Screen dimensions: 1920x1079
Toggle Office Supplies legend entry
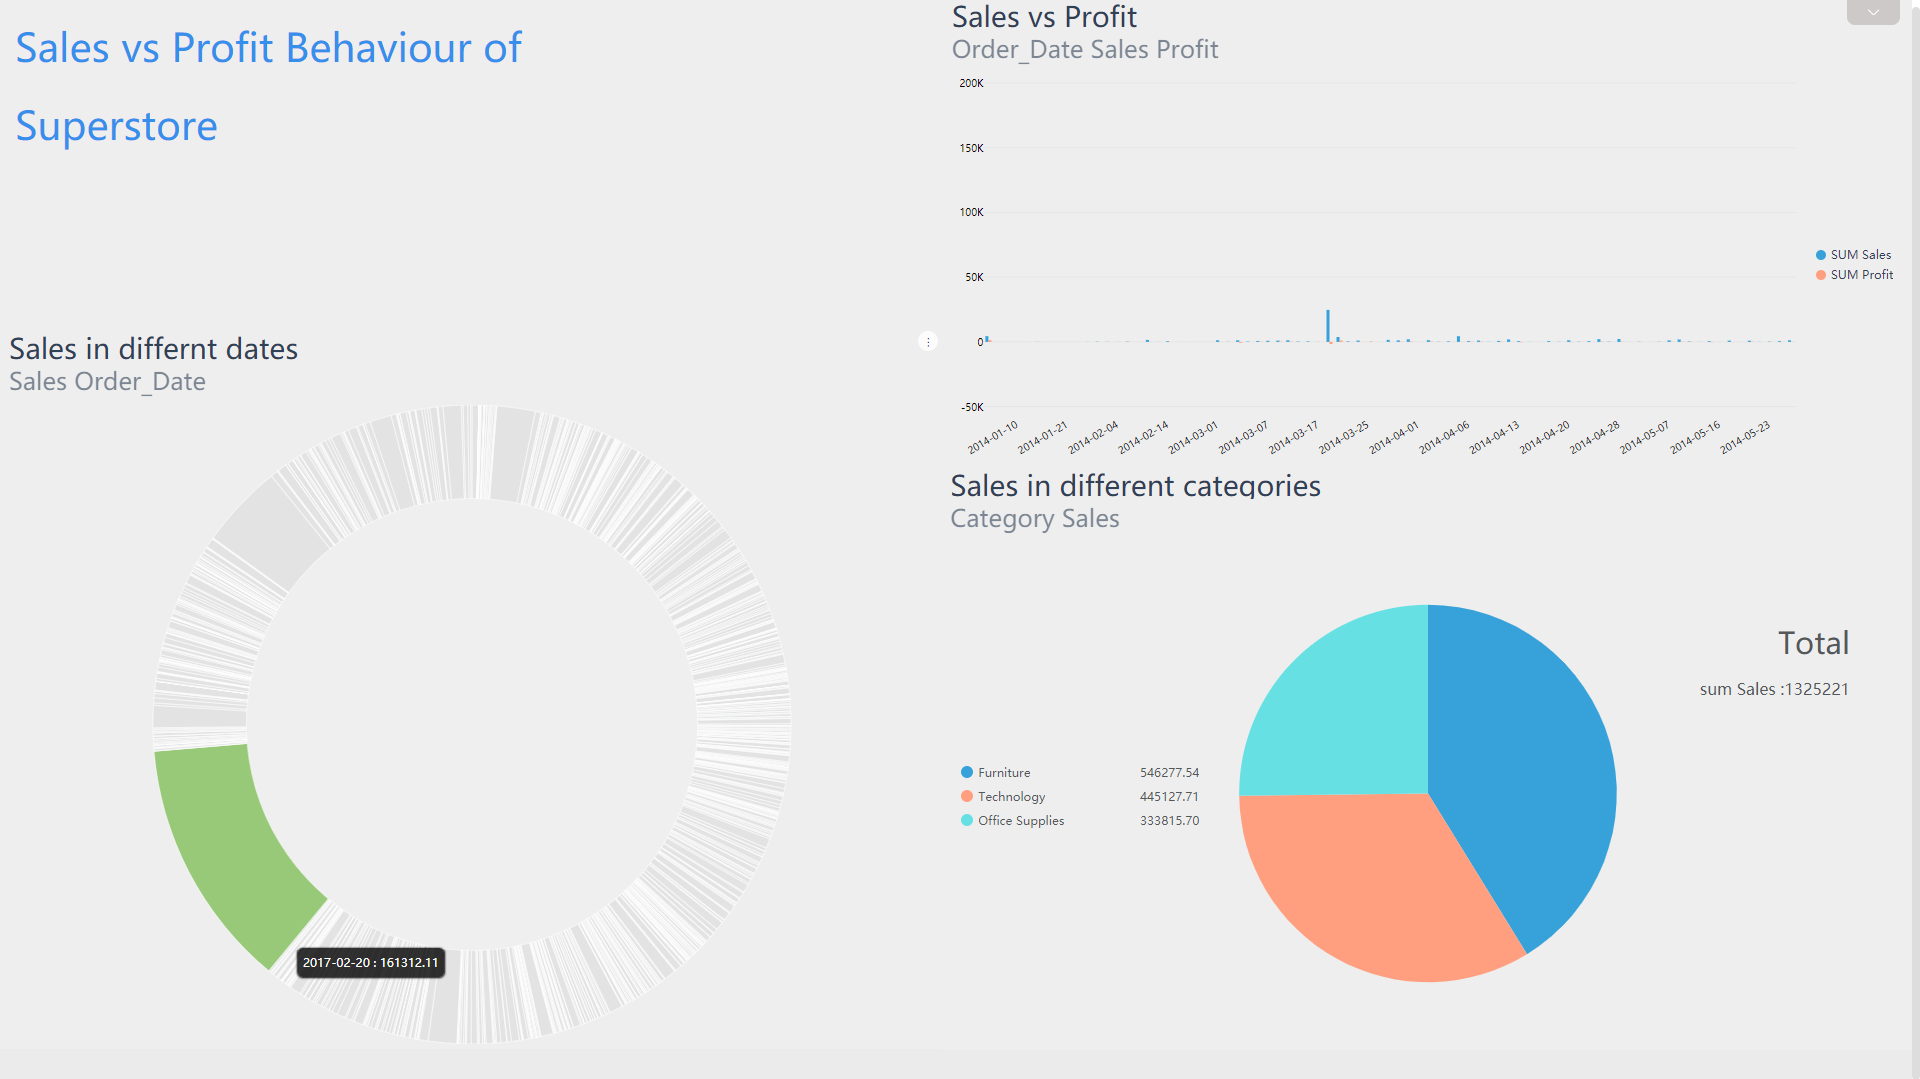pos(1012,821)
